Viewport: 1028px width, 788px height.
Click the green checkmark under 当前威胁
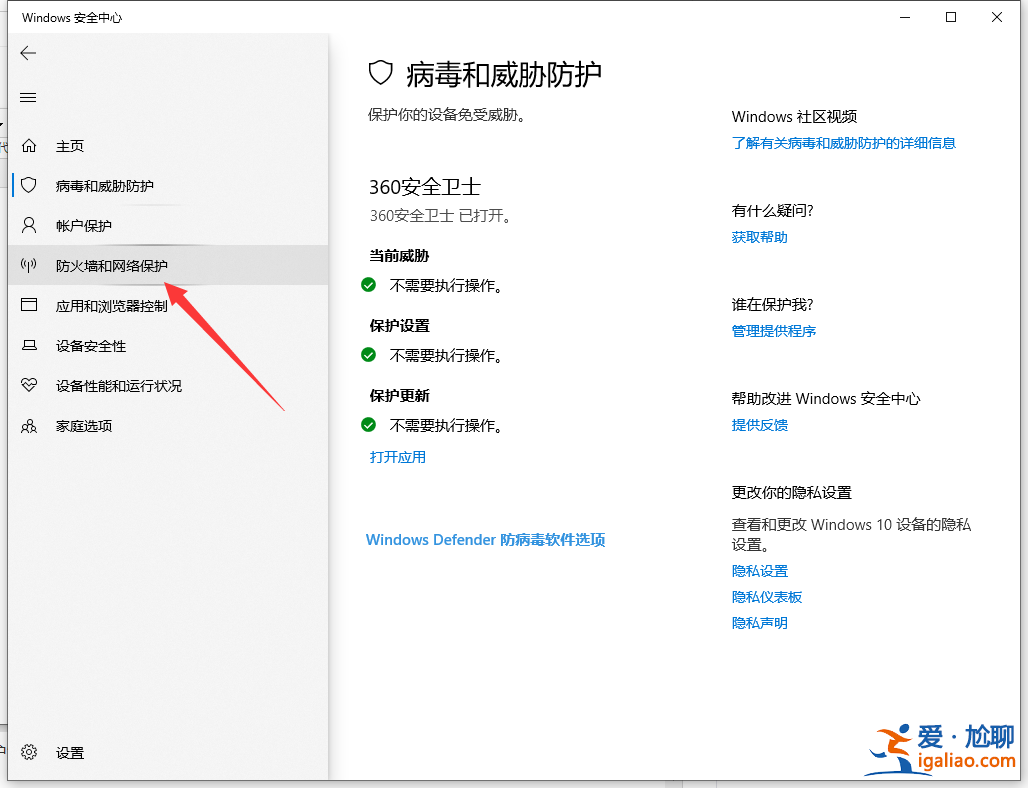(x=368, y=285)
